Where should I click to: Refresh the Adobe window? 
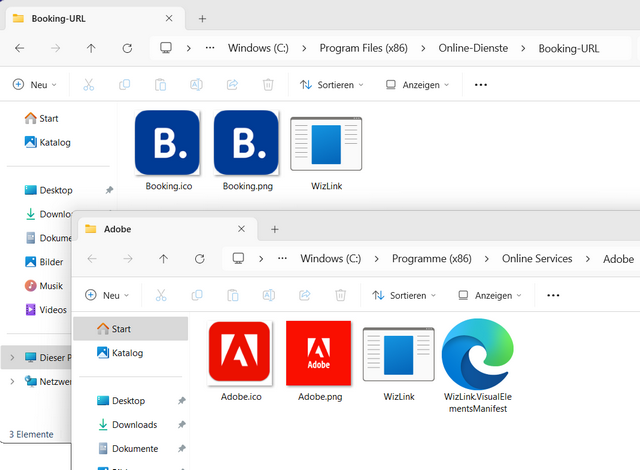tap(200, 259)
